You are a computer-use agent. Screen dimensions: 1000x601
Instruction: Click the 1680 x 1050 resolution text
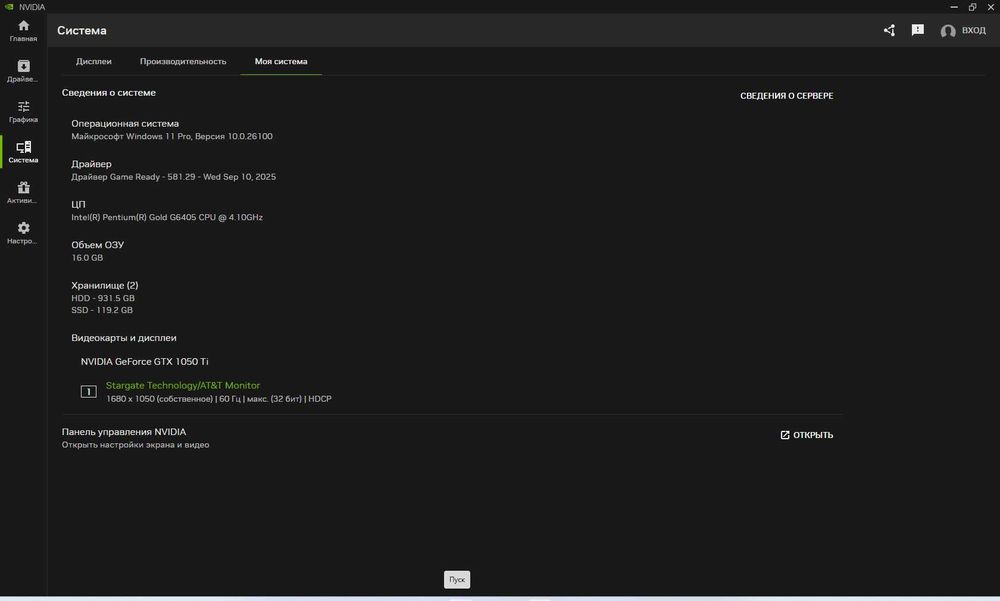219,399
